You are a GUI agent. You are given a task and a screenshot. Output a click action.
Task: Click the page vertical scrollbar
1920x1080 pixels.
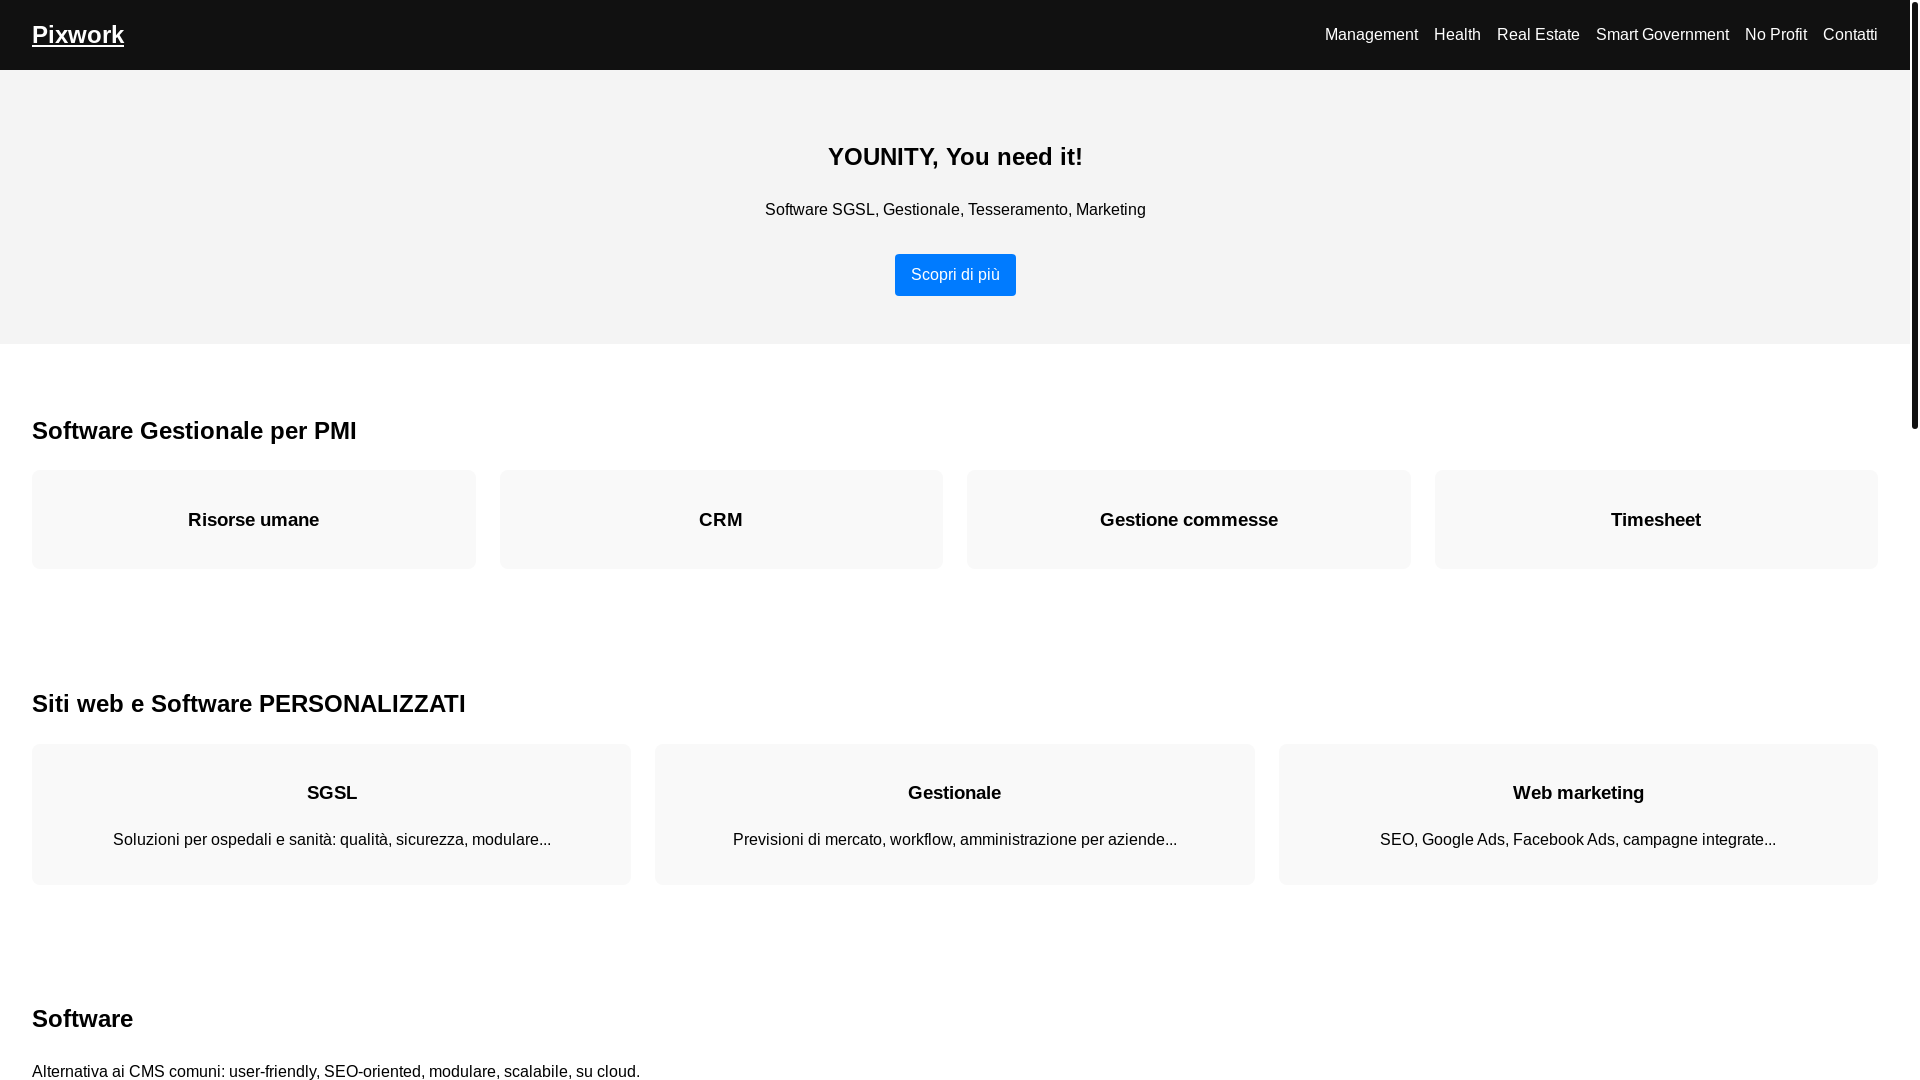click(x=1915, y=215)
